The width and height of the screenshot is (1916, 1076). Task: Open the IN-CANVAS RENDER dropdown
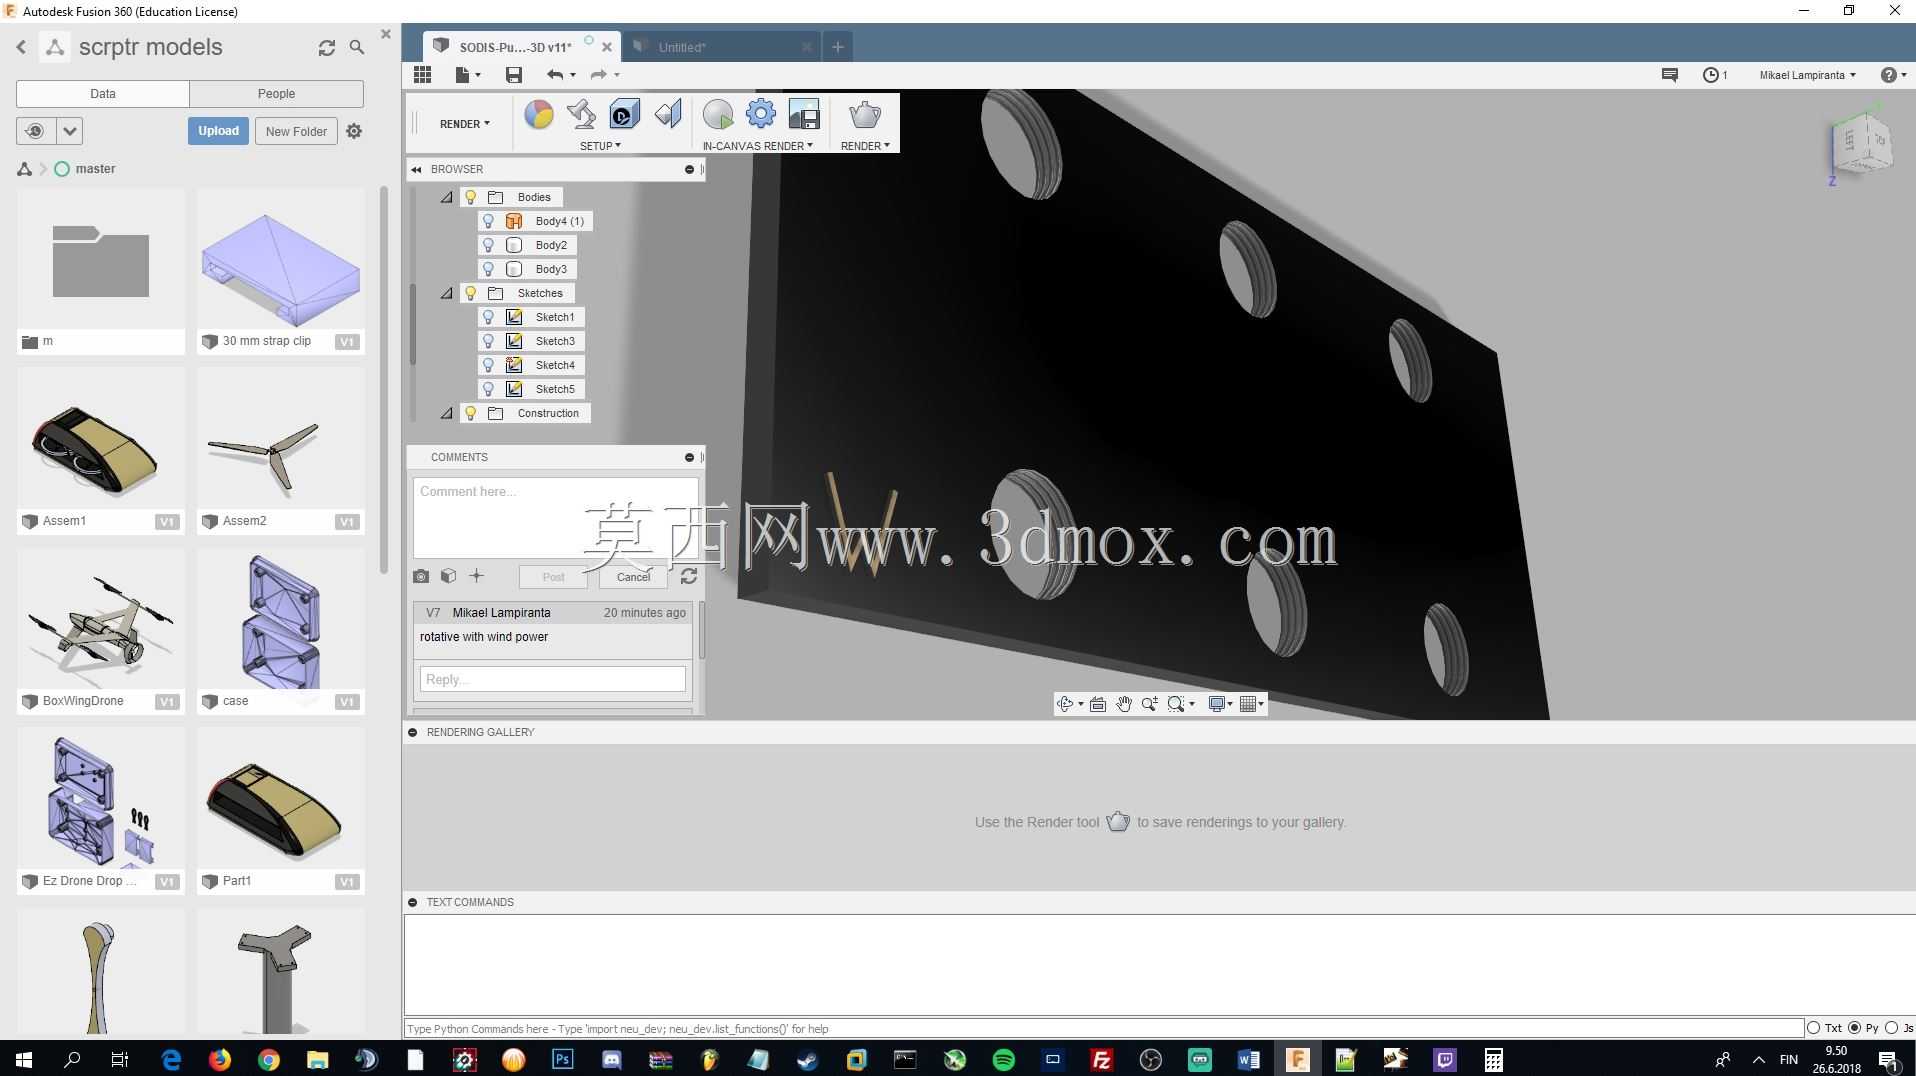(x=757, y=146)
